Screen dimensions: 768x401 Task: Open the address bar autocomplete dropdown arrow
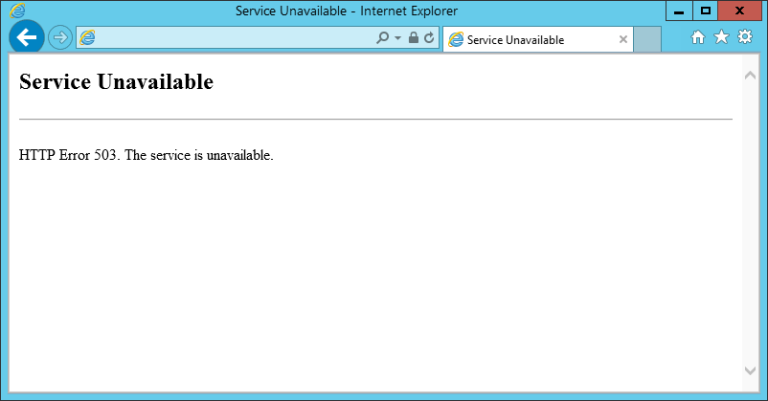(398, 38)
